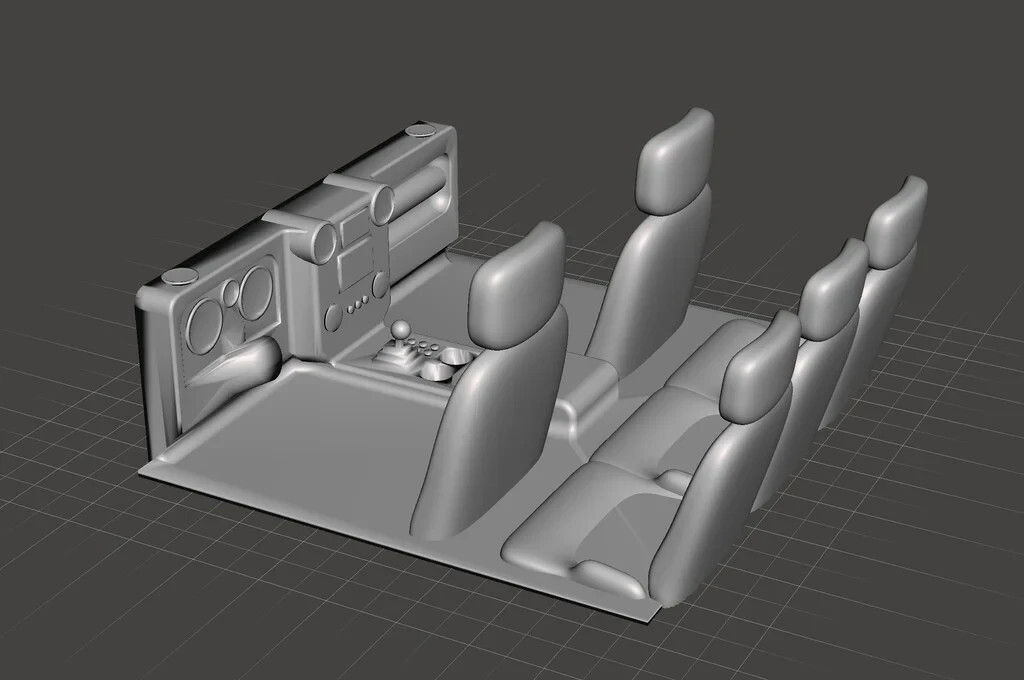Screen dimensions: 1024x680
Task: Select the cup holder nearest the driver seat
Action: [437, 372]
